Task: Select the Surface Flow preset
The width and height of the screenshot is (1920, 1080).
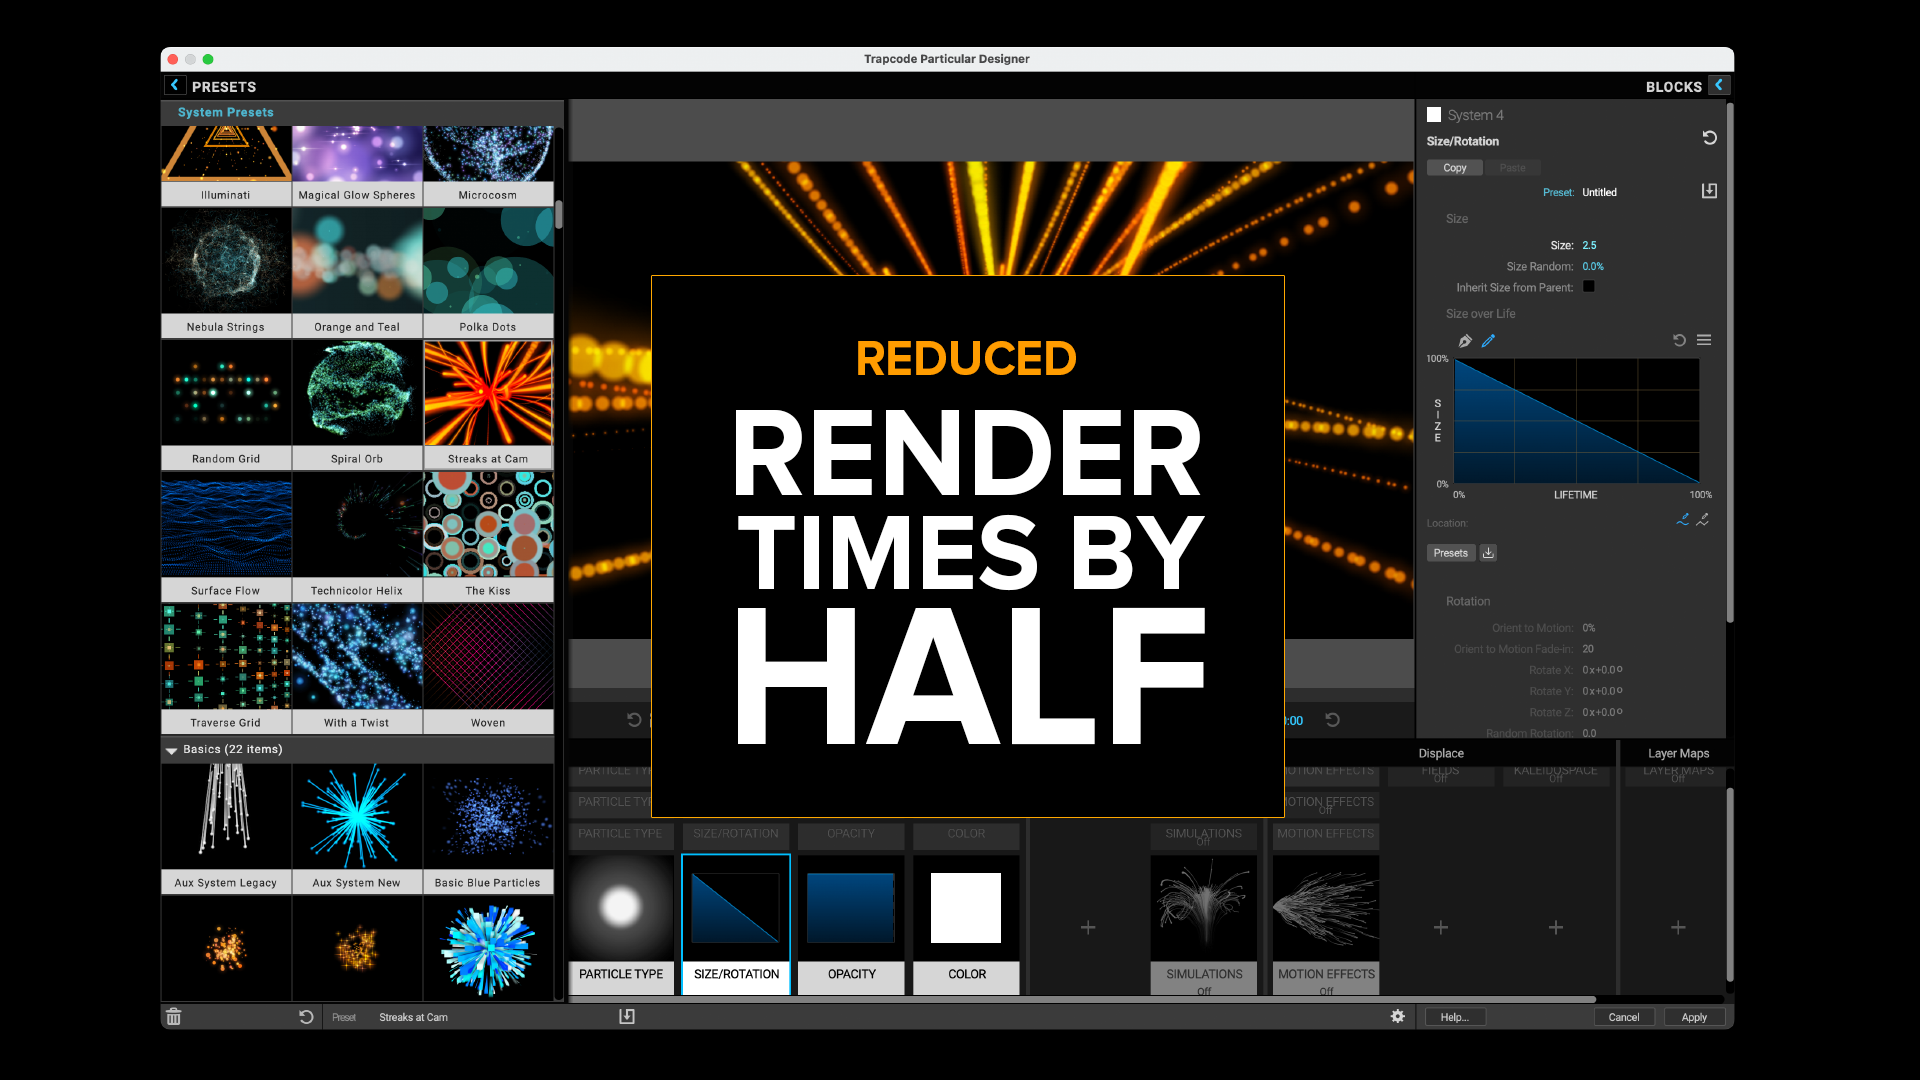Action: (x=226, y=537)
